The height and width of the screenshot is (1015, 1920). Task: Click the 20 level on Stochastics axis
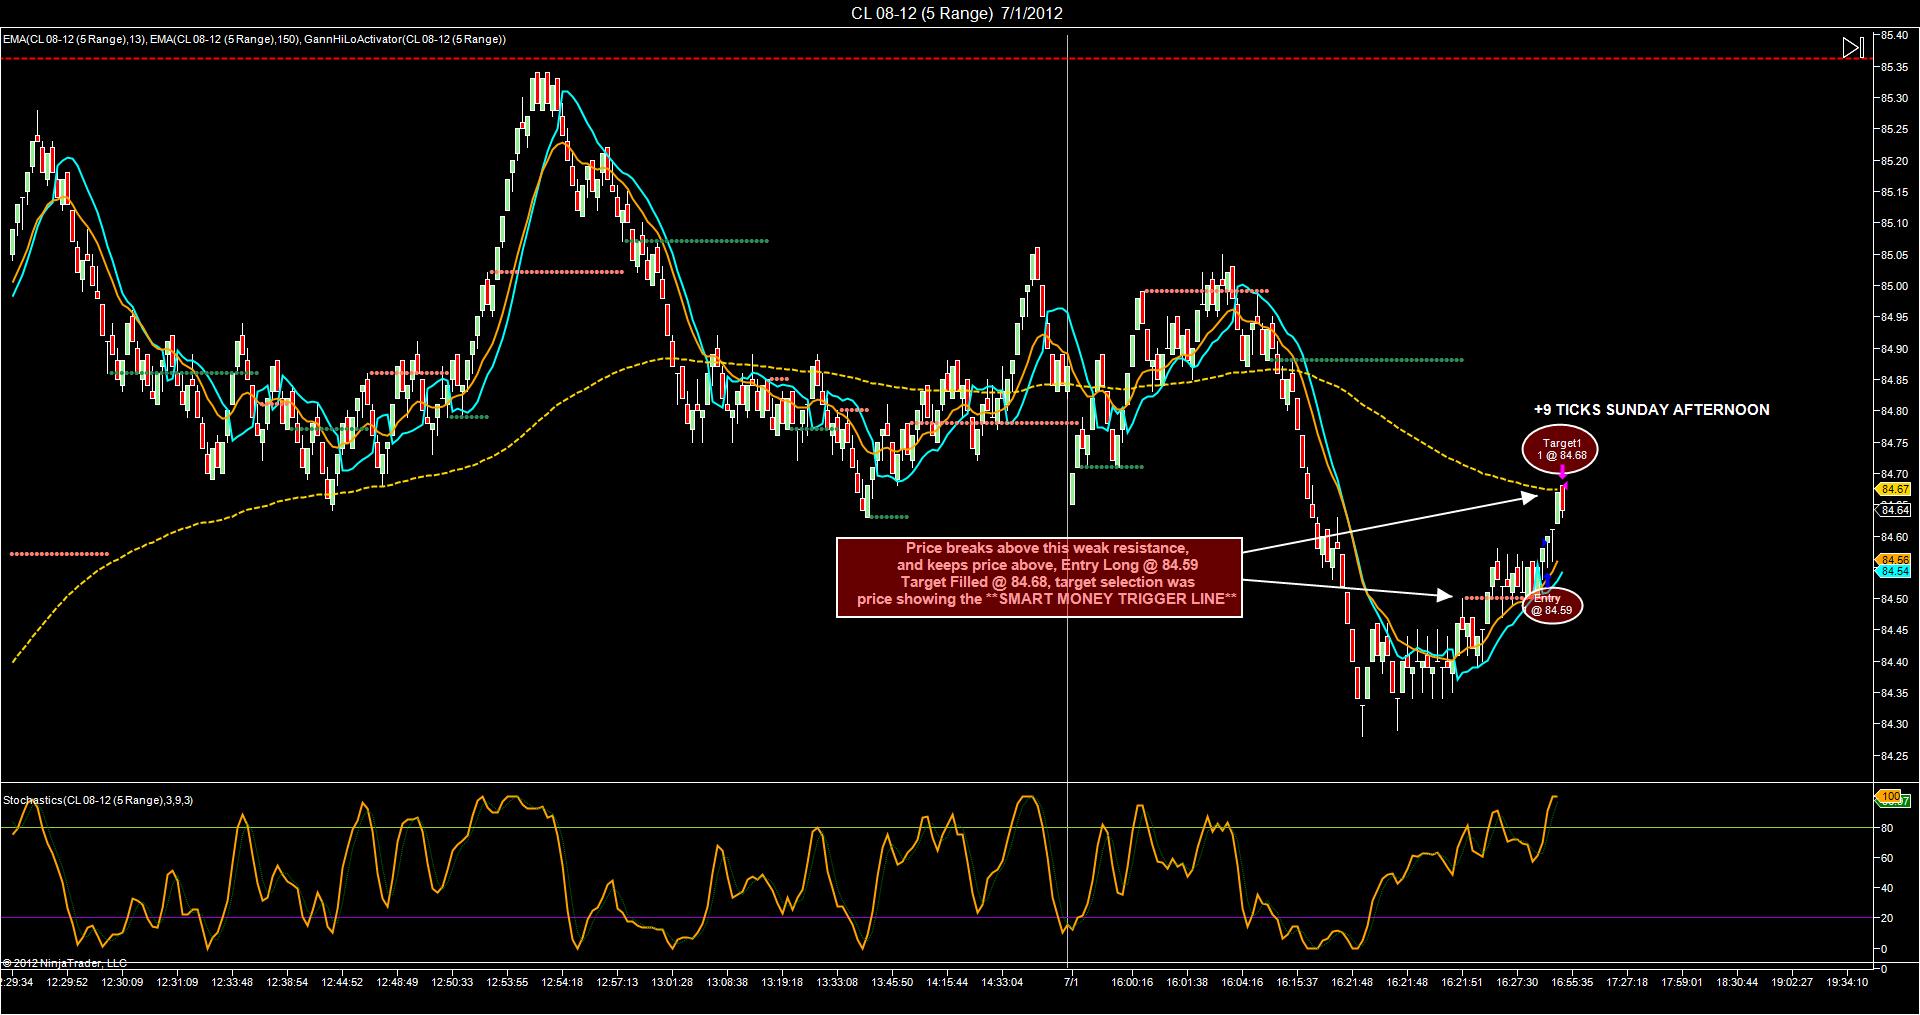click(x=1887, y=918)
